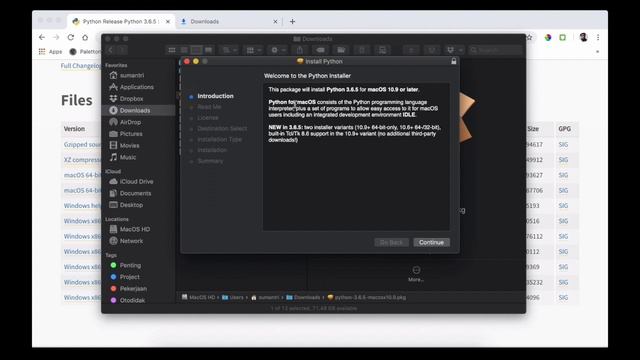Bookmark page with the star icon

(529, 37)
